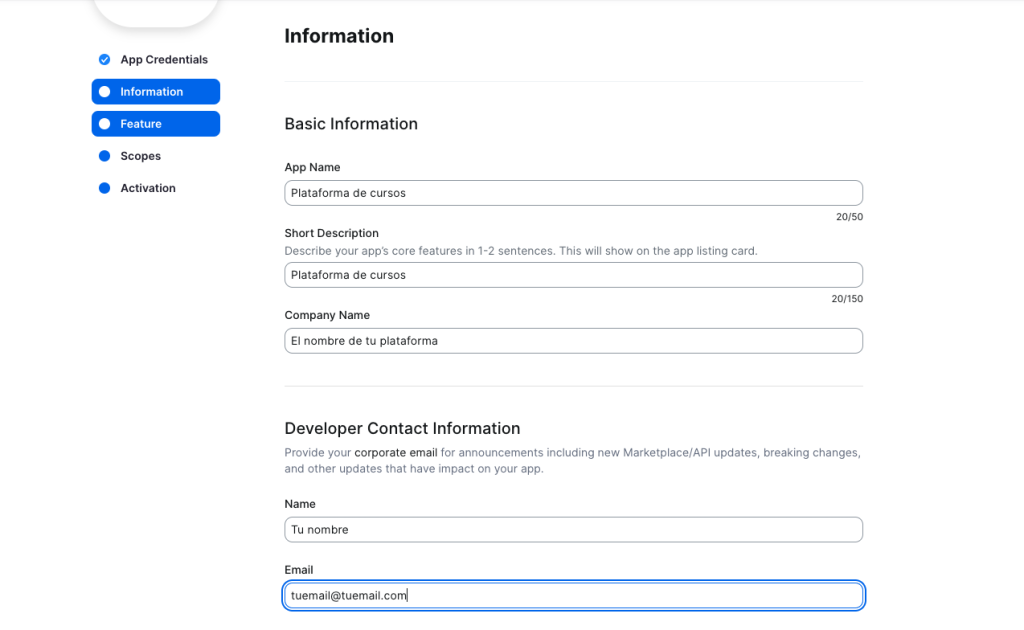Image resolution: width=1024 pixels, height=630 pixels.
Task: Navigate to the Activation step label
Action: [x=148, y=188]
